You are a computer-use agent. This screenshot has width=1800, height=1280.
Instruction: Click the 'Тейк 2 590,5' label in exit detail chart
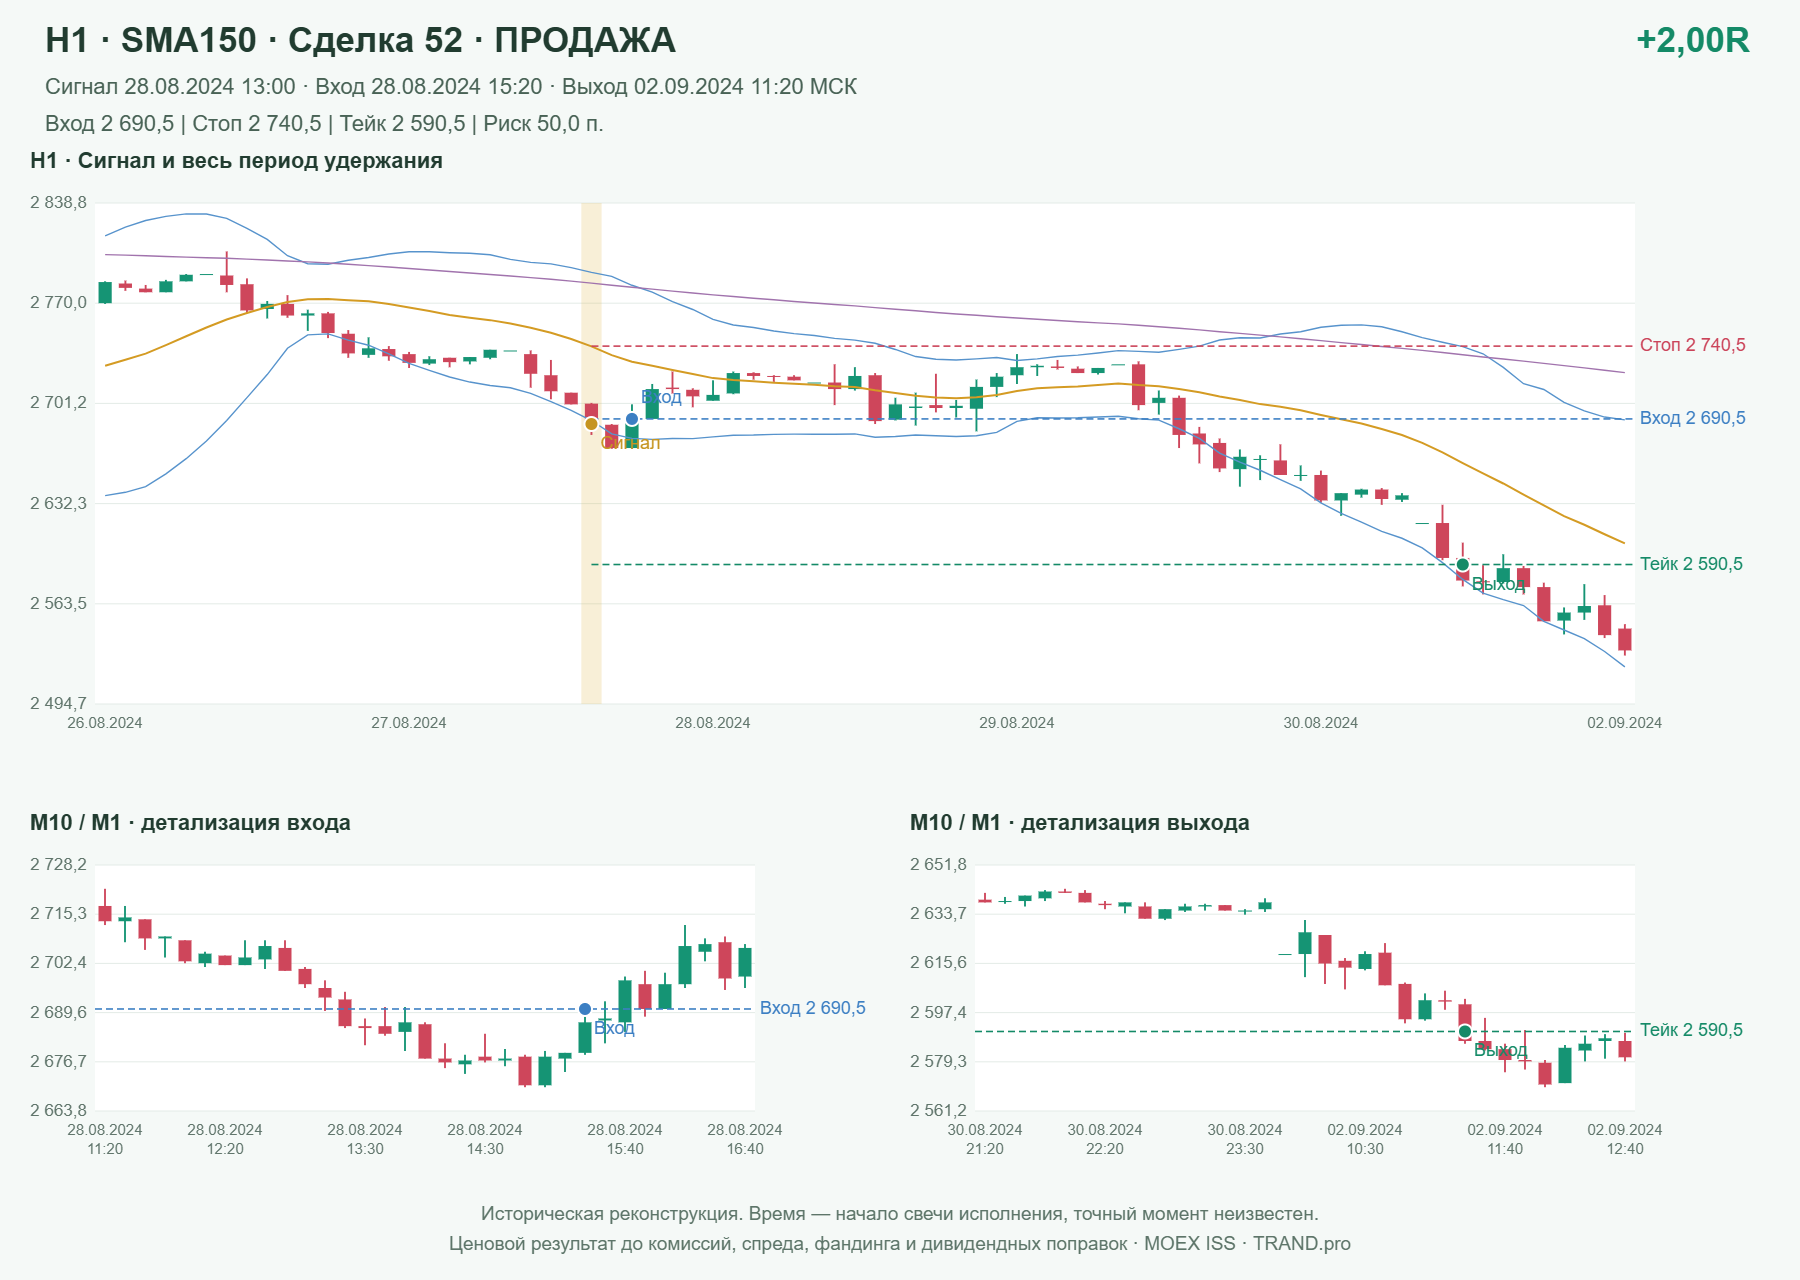(x=1691, y=1030)
